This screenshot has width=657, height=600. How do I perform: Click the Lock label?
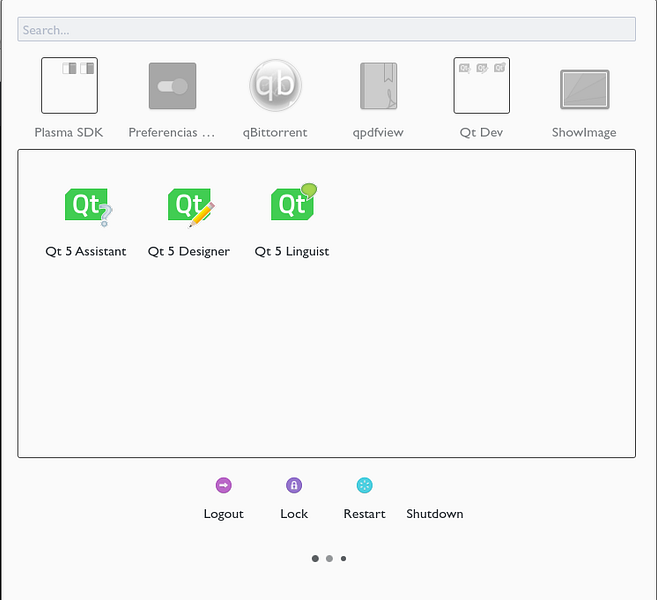click(294, 514)
